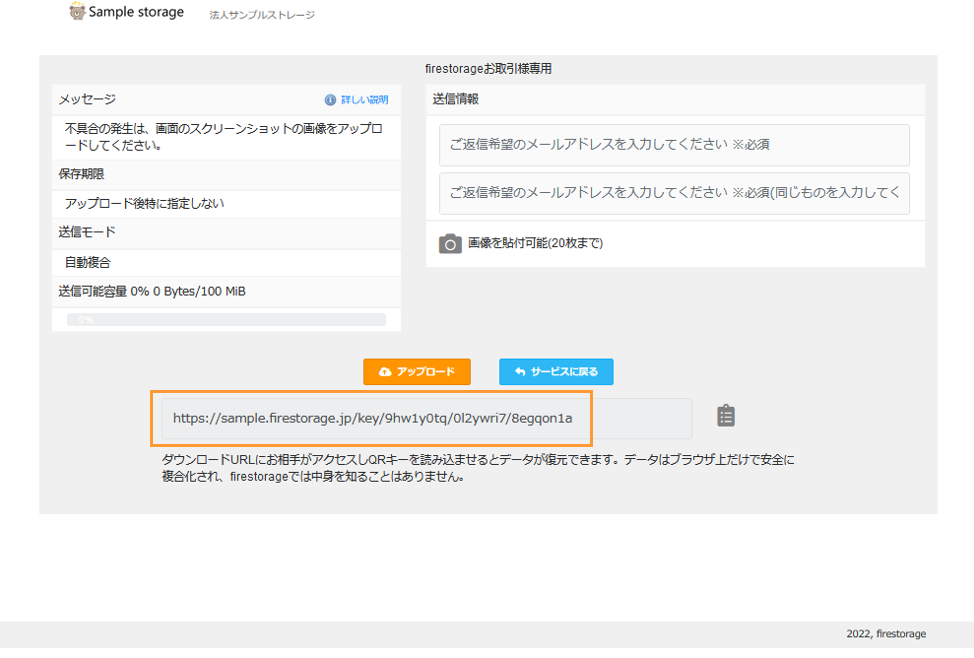Click the blue サービスに戻る button

tap(556, 372)
